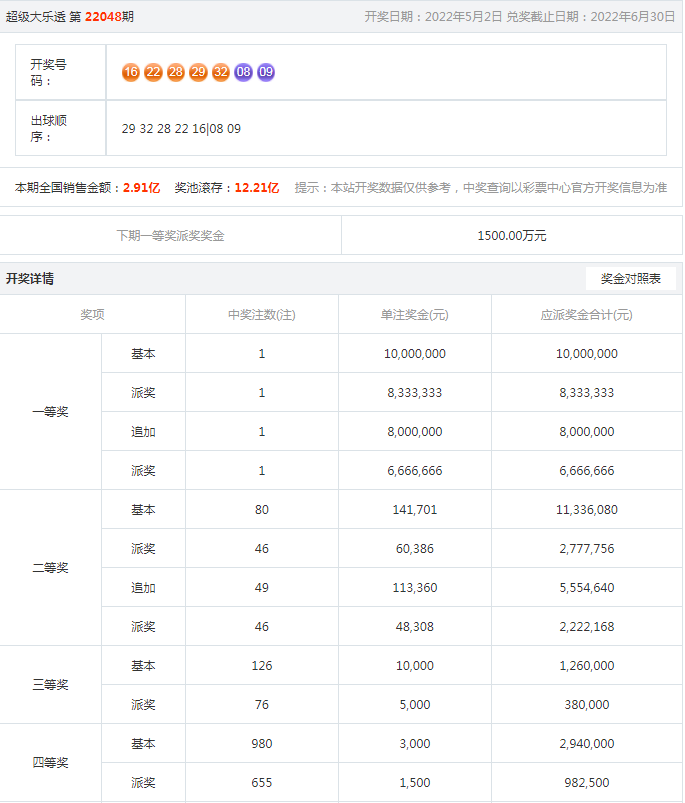Click third prize per-bet amount 10,000
Viewport: 685px width, 803px height.
click(x=415, y=665)
